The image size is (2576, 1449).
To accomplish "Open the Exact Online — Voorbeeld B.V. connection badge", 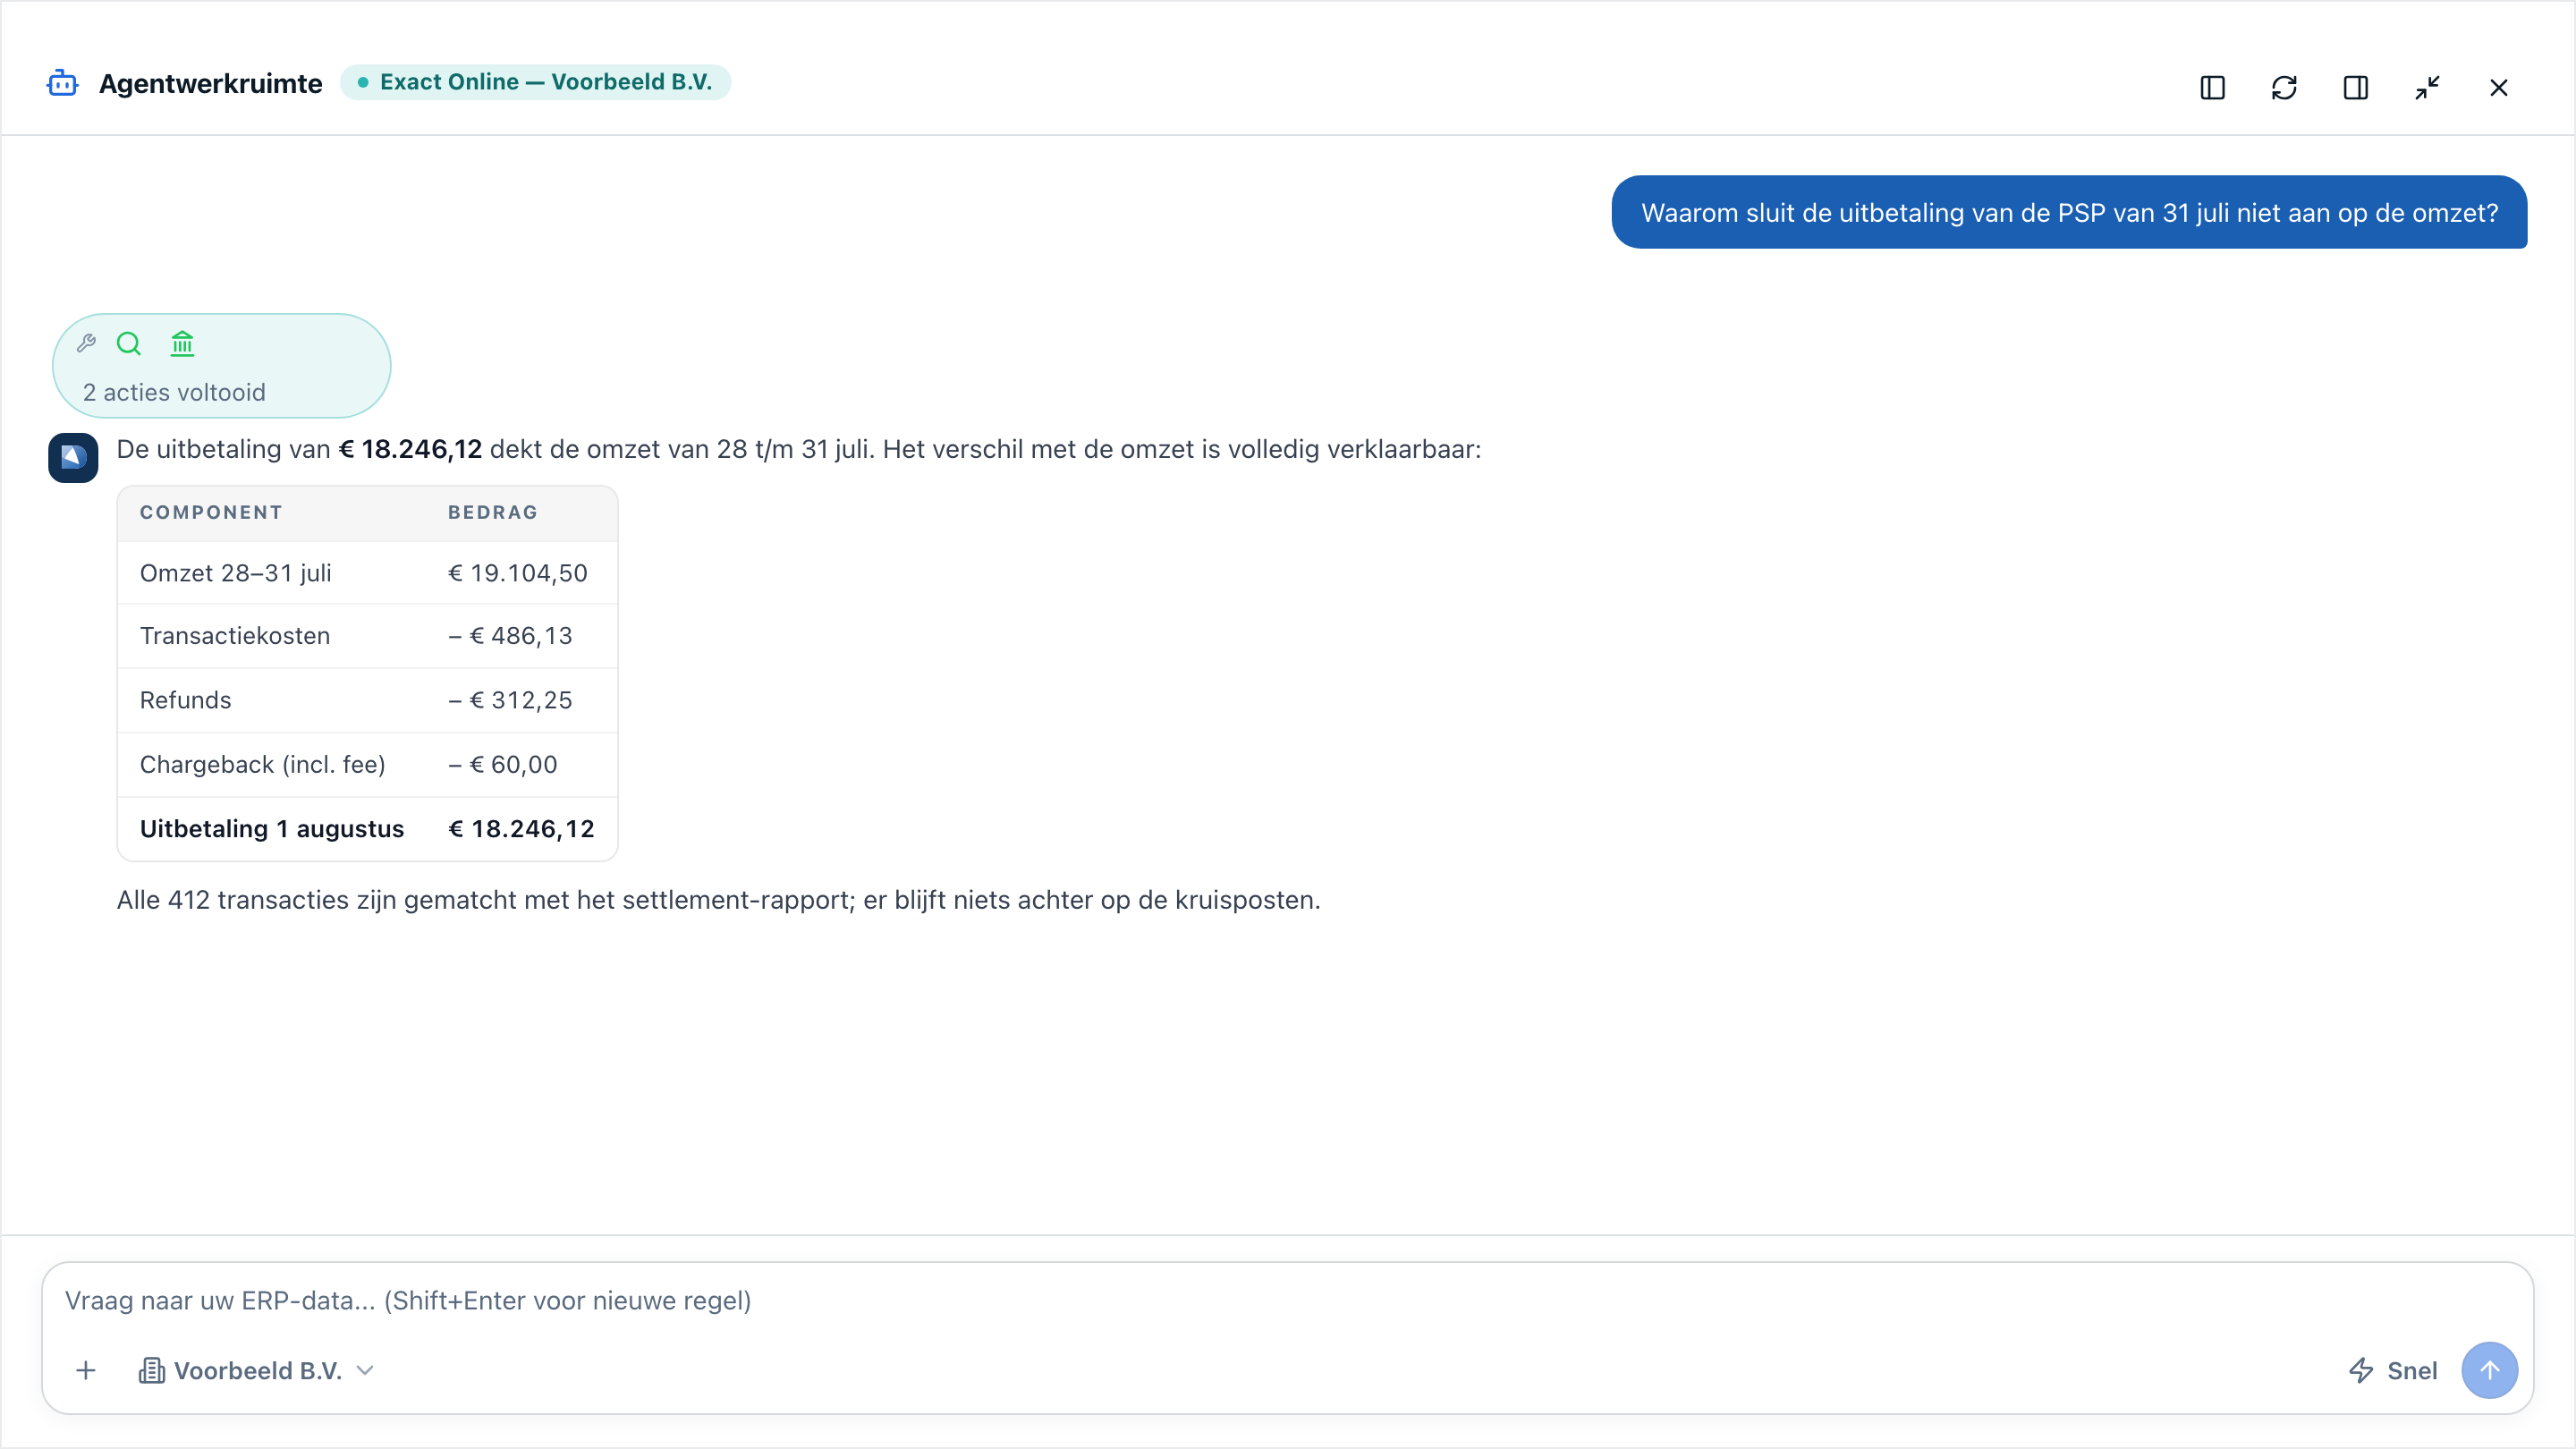I will [x=535, y=82].
